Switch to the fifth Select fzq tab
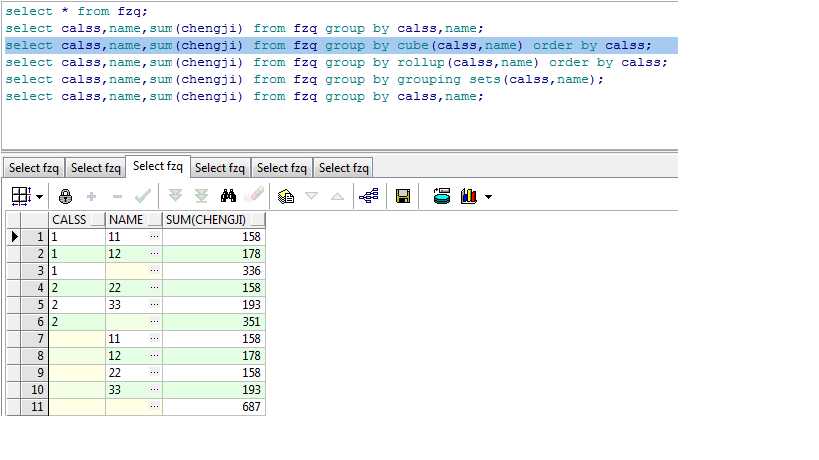The height and width of the screenshot is (460, 819). point(282,168)
